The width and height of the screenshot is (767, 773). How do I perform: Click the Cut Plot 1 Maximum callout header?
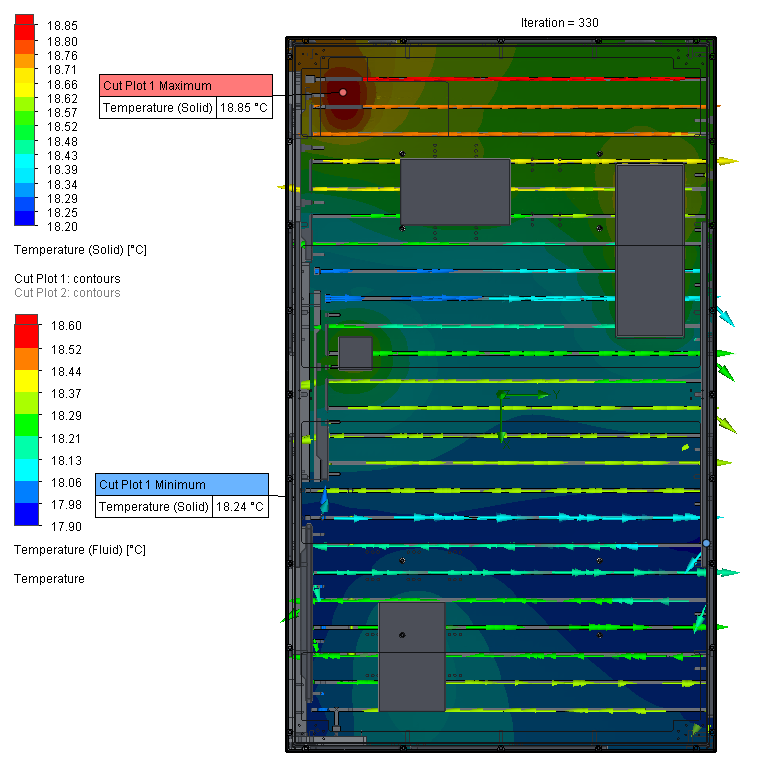tap(186, 86)
